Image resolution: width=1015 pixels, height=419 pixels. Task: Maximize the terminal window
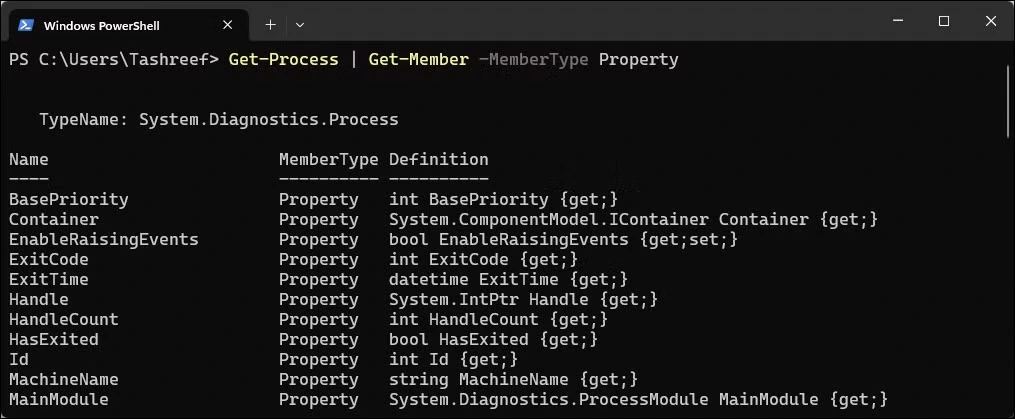click(x=944, y=21)
